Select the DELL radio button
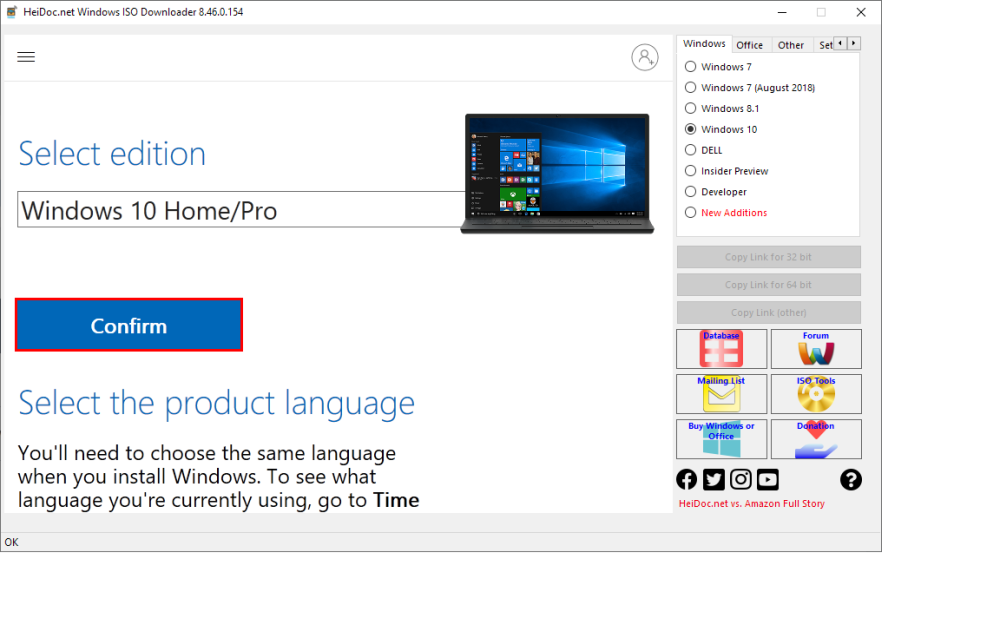 (x=690, y=150)
